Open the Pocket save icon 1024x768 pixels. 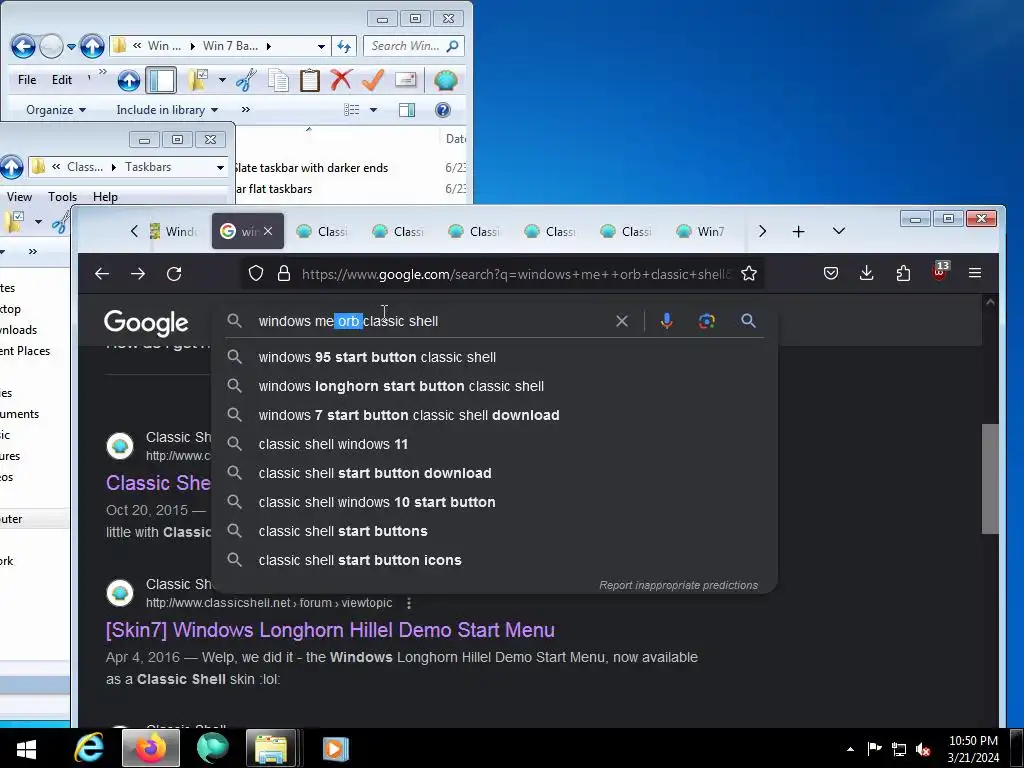click(x=831, y=273)
